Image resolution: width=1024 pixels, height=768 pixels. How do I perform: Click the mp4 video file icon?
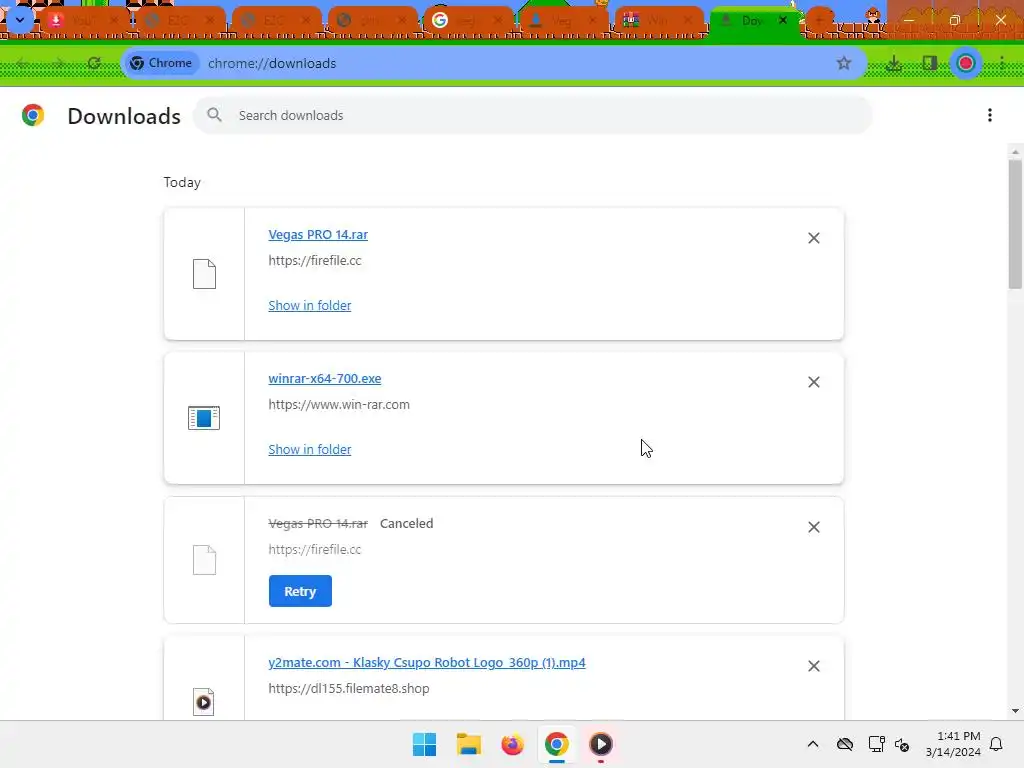(204, 702)
